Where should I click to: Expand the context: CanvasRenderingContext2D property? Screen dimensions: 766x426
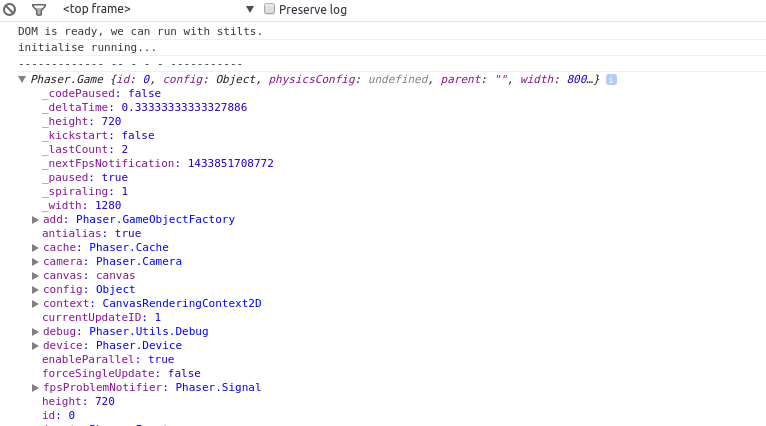[x=35, y=304]
